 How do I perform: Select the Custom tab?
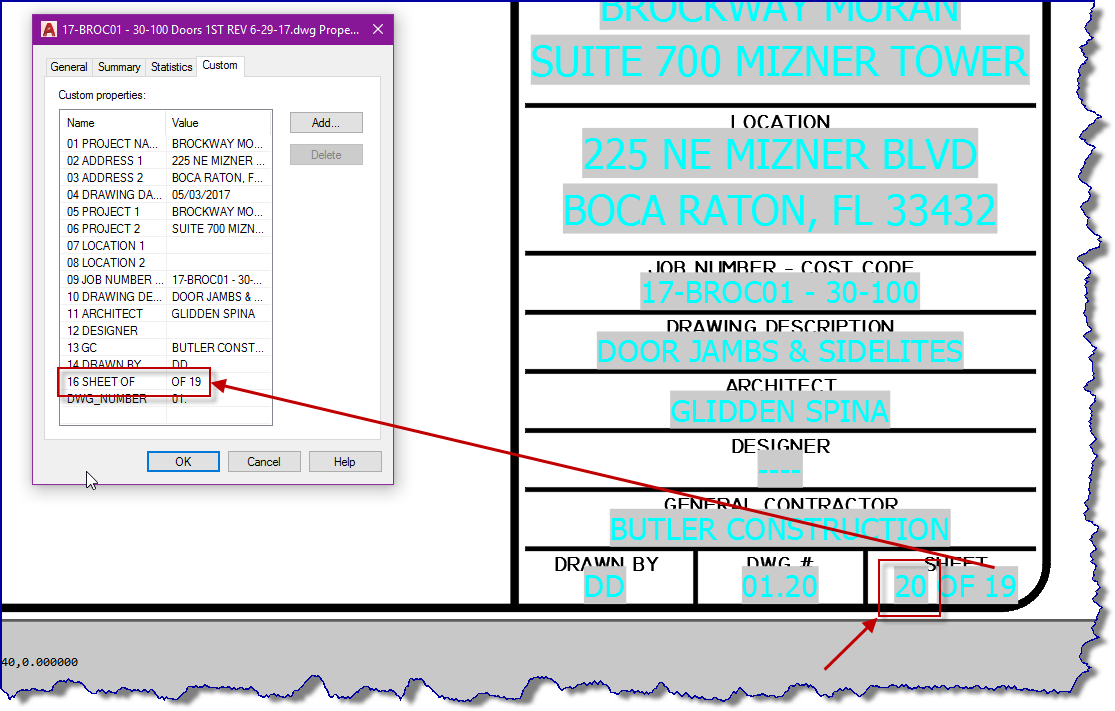click(x=220, y=65)
